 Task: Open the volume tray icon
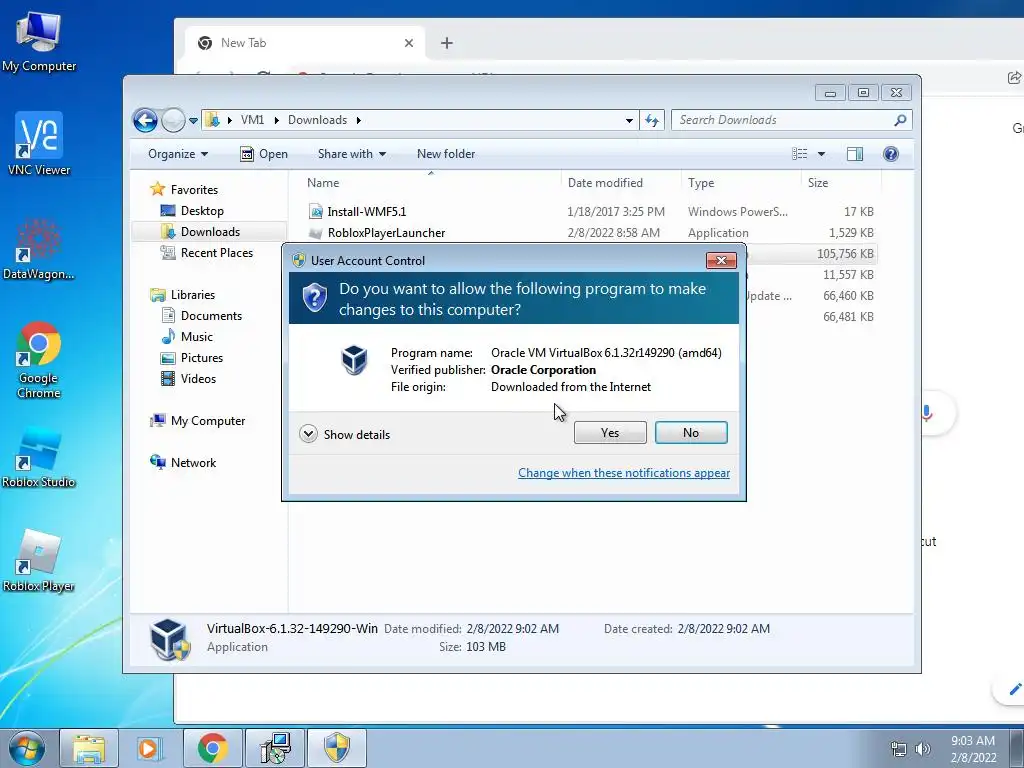(923, 749)
